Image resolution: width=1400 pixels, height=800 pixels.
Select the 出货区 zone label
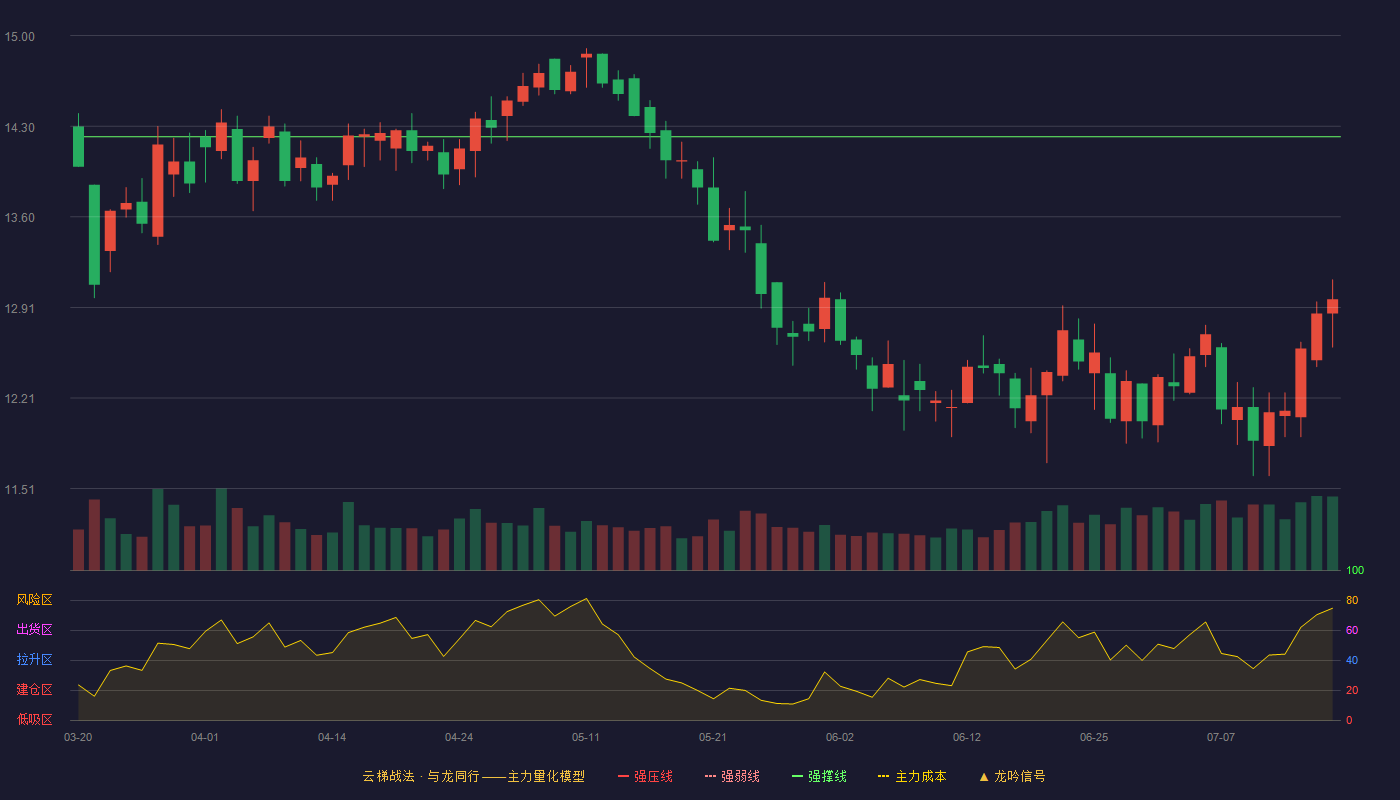tap(34, 630)
